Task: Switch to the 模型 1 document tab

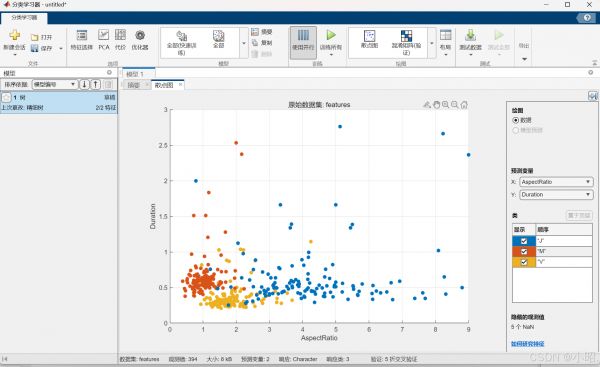Action: pyautogui.click(x=139, y=73)
